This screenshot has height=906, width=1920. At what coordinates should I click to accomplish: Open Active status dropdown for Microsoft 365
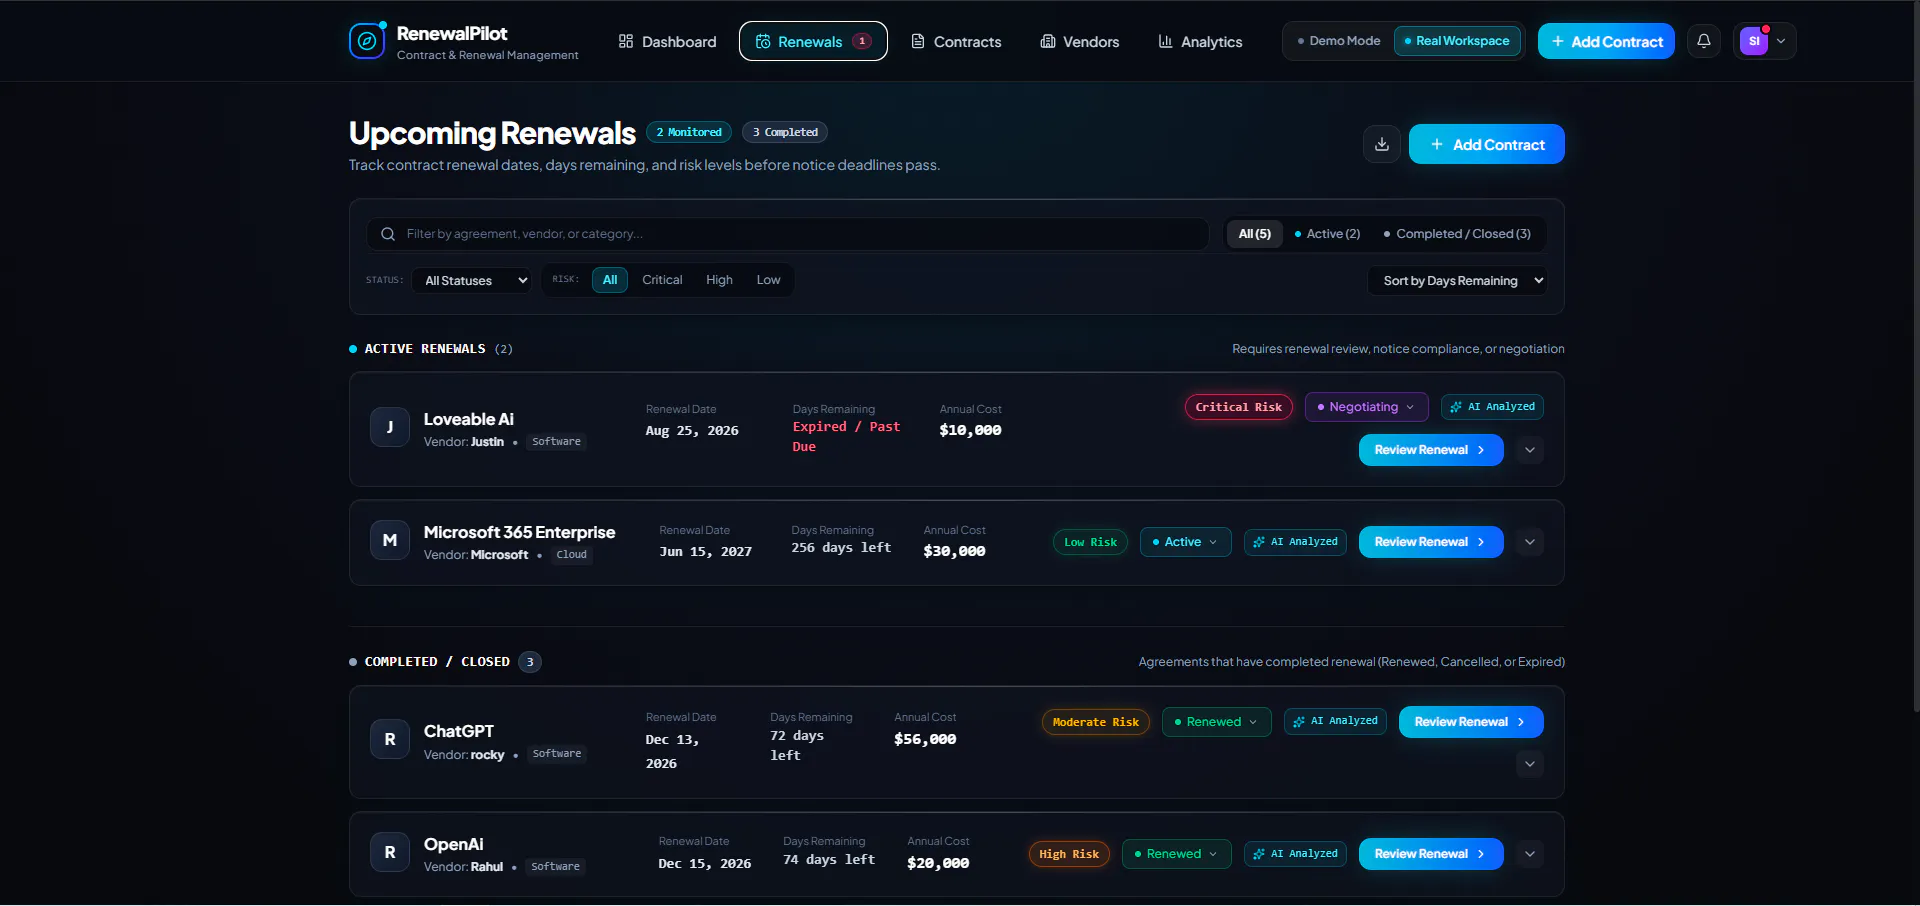(1185, 542)
